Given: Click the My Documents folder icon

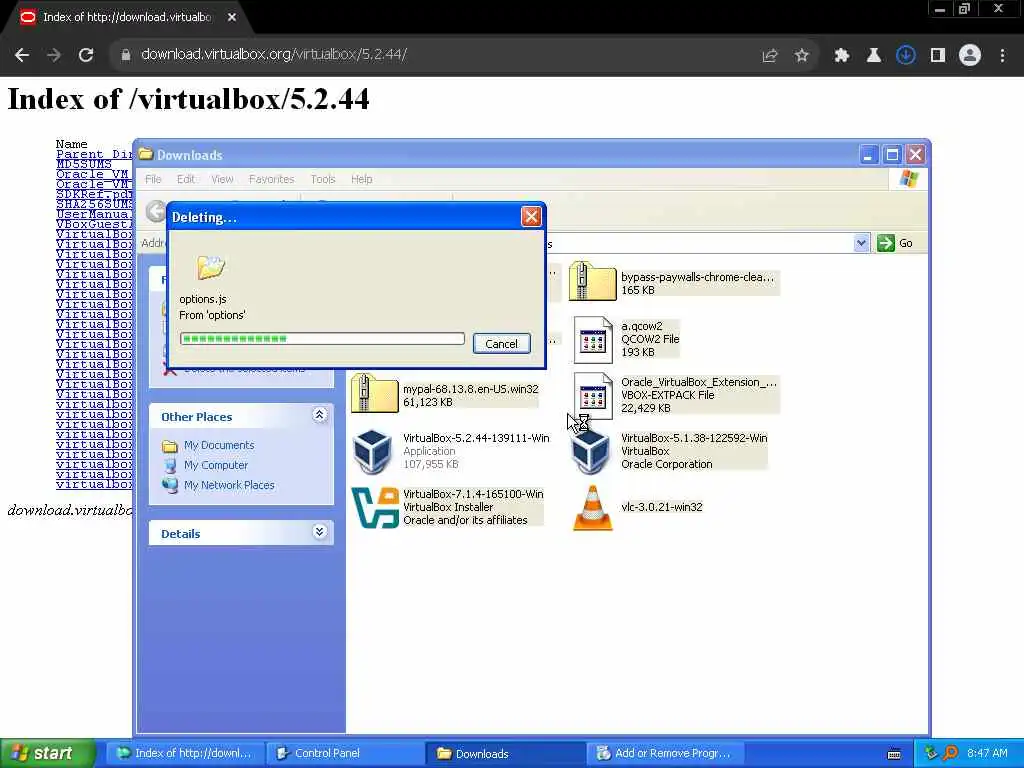Looking at the screenshot, I should point(170,446).
